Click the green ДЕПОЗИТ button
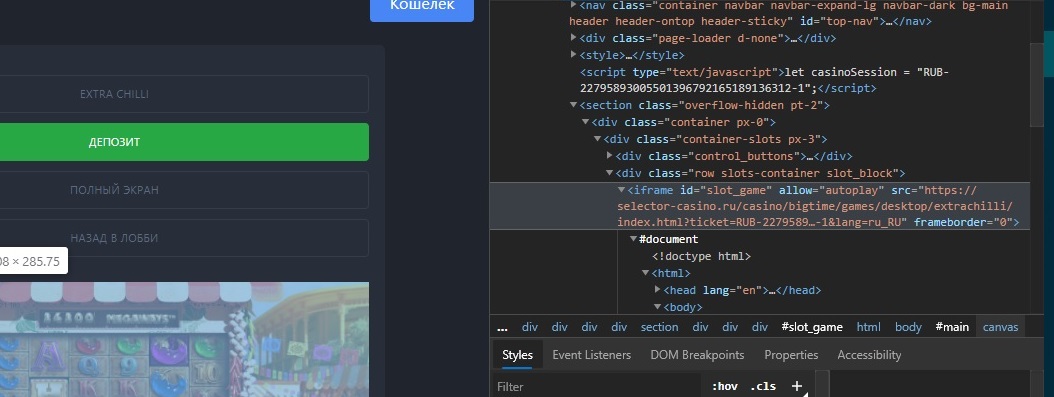 point(184,142)
